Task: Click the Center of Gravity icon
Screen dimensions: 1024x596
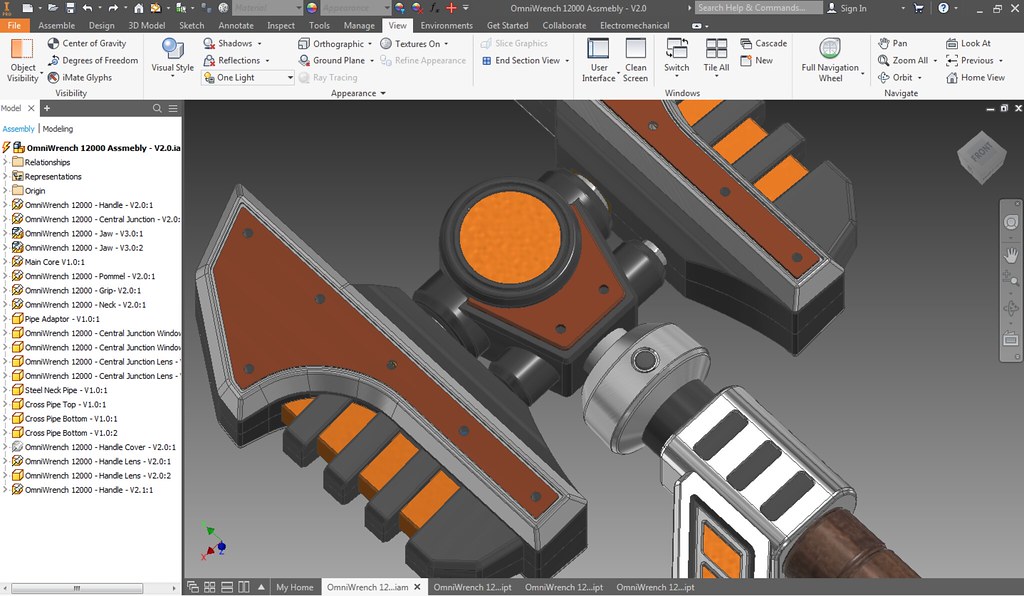Action: click(x=54, y=43)
